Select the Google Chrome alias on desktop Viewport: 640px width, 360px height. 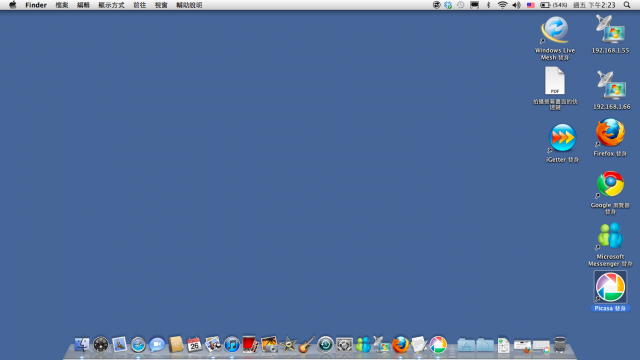[610, 192]
